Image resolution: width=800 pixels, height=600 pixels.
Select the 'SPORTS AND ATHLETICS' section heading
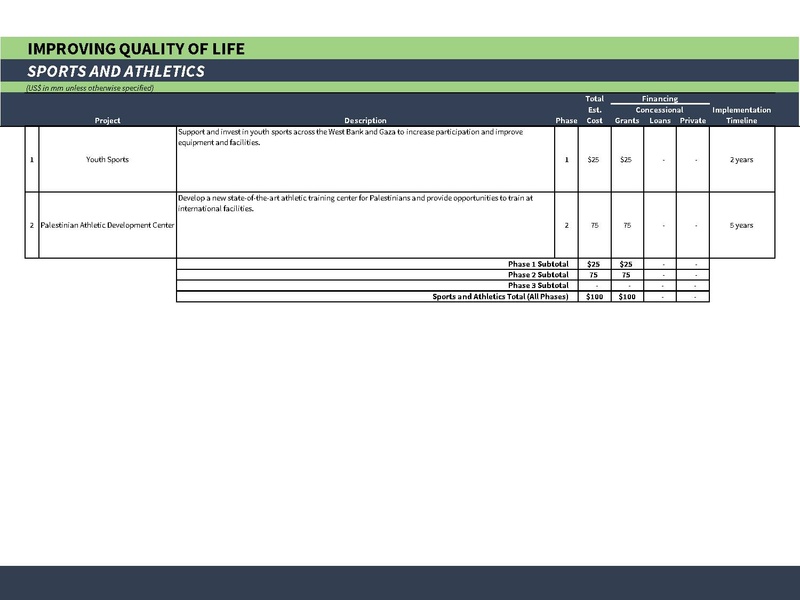click(116, 72)
